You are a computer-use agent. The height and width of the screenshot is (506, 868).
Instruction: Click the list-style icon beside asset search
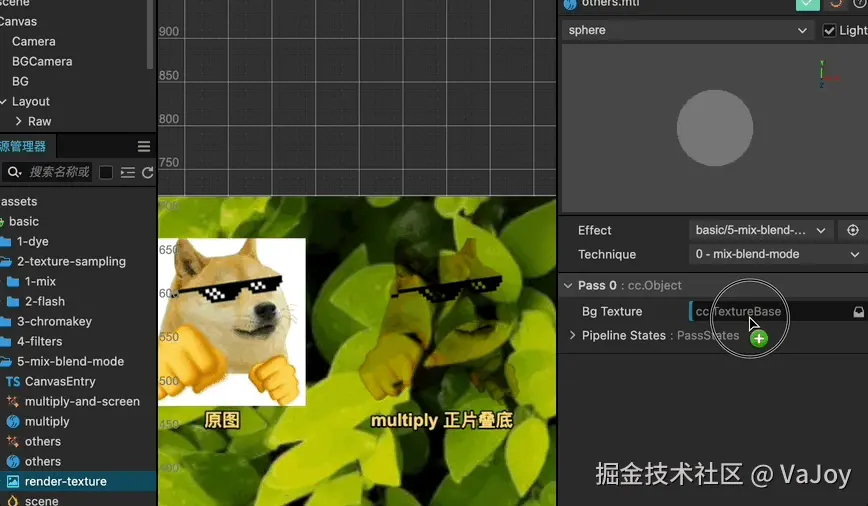point(128,173)
